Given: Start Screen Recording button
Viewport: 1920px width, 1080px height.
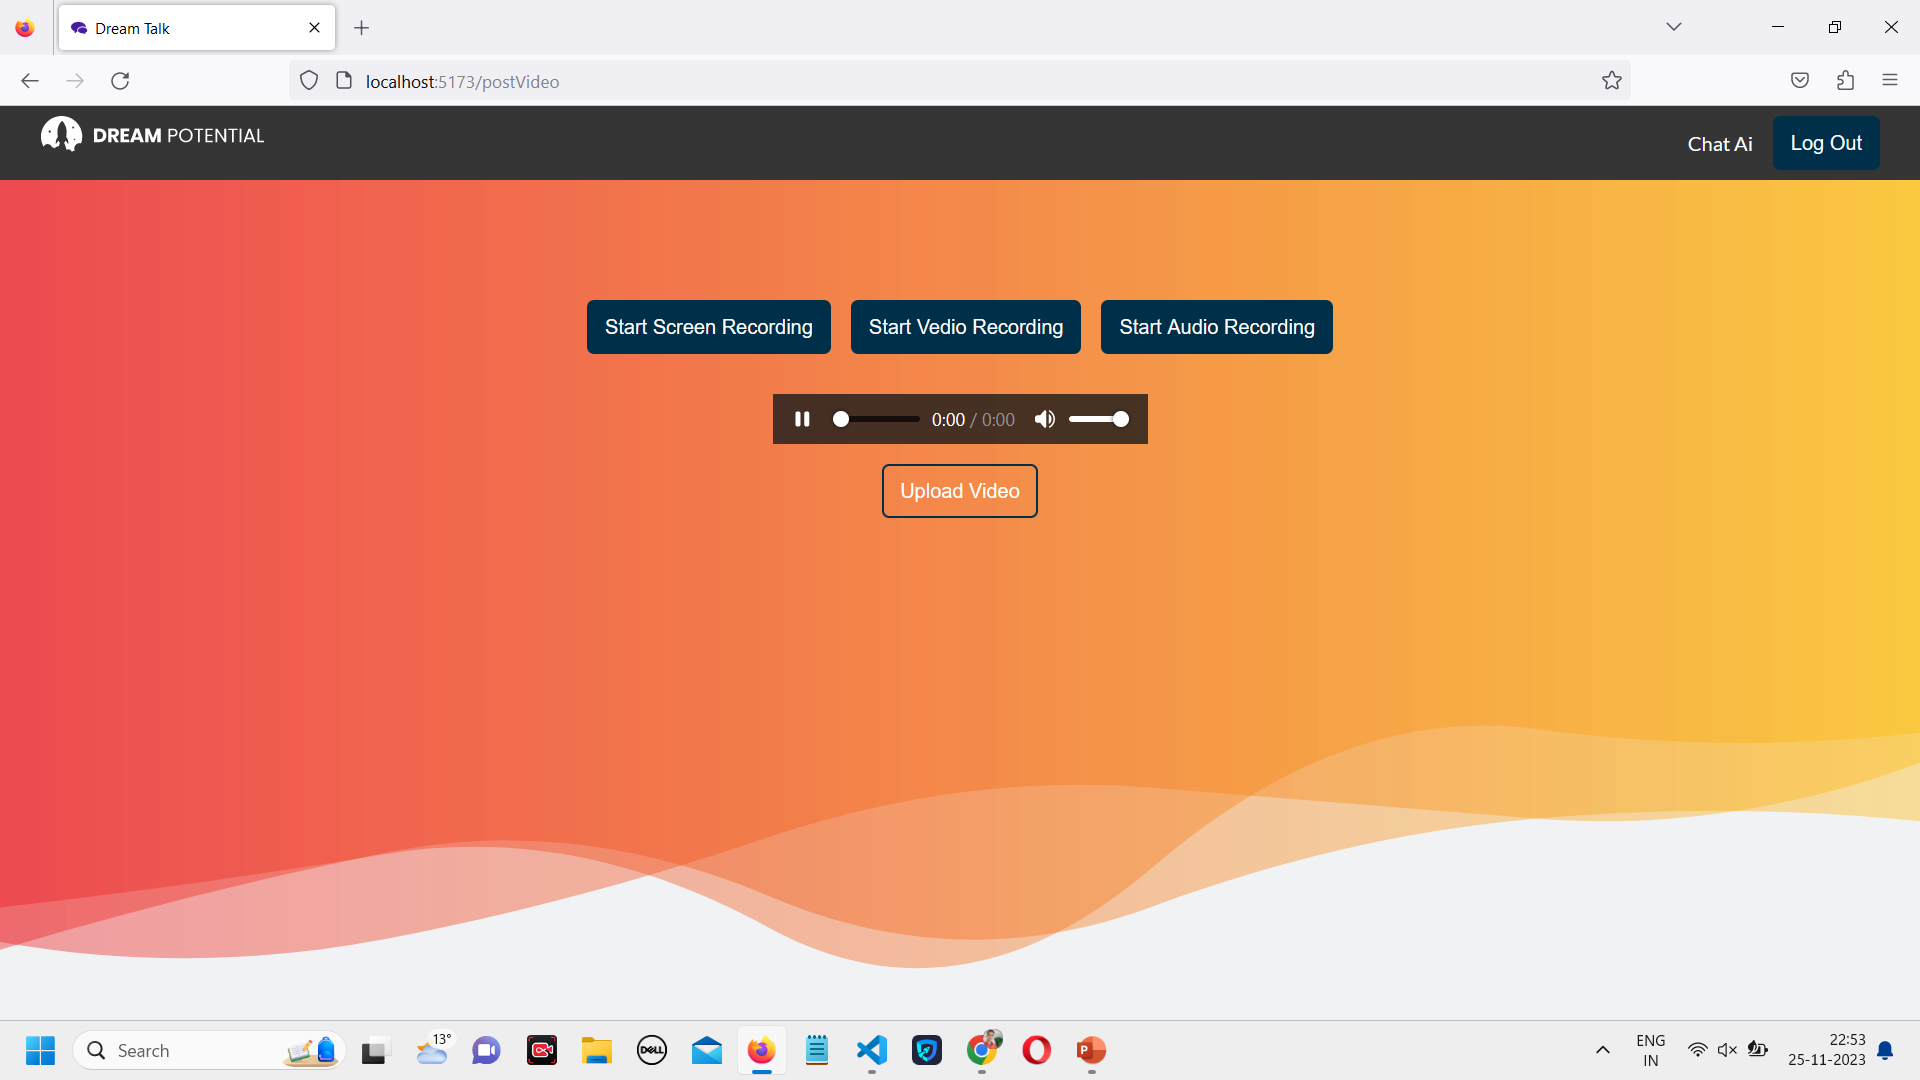Looking at the screenshot, I should point(708,327).
